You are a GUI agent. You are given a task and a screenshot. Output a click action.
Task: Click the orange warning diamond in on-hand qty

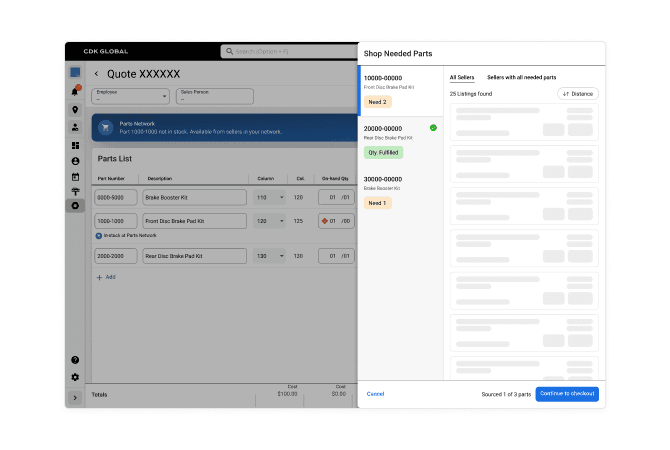point(325,221)
